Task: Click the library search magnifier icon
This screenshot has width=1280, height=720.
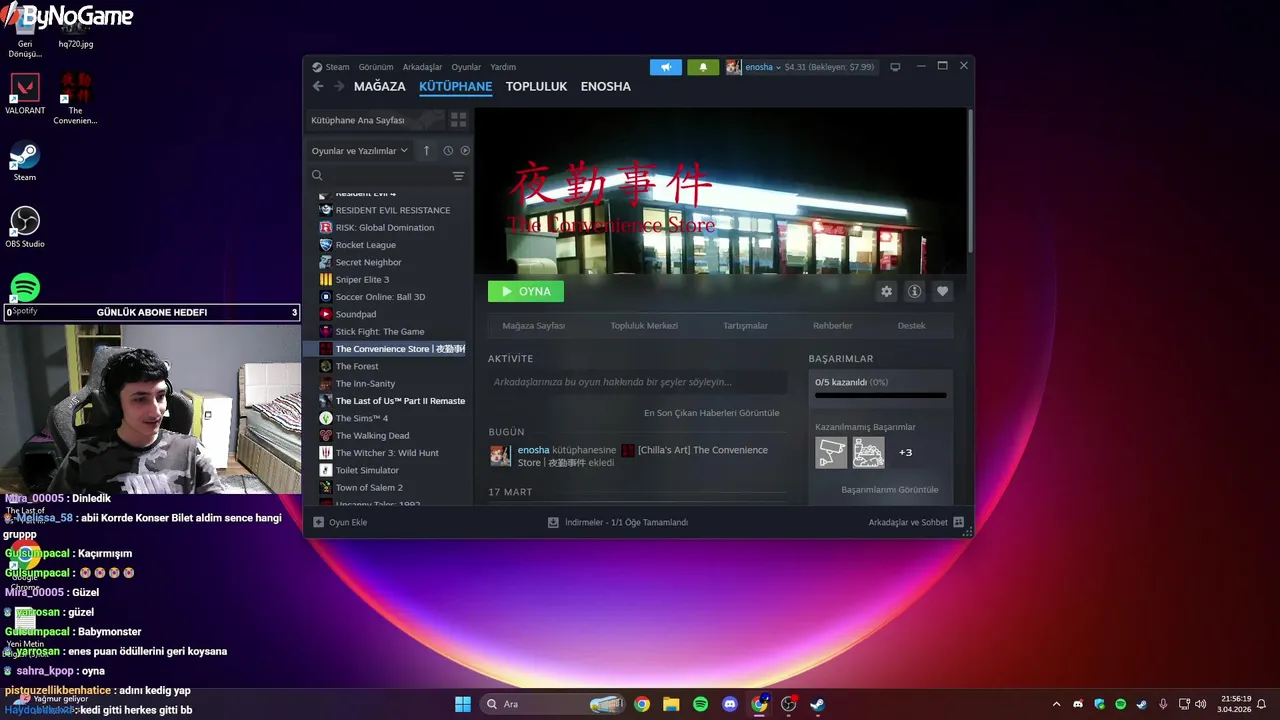Action: pos(317,176)
